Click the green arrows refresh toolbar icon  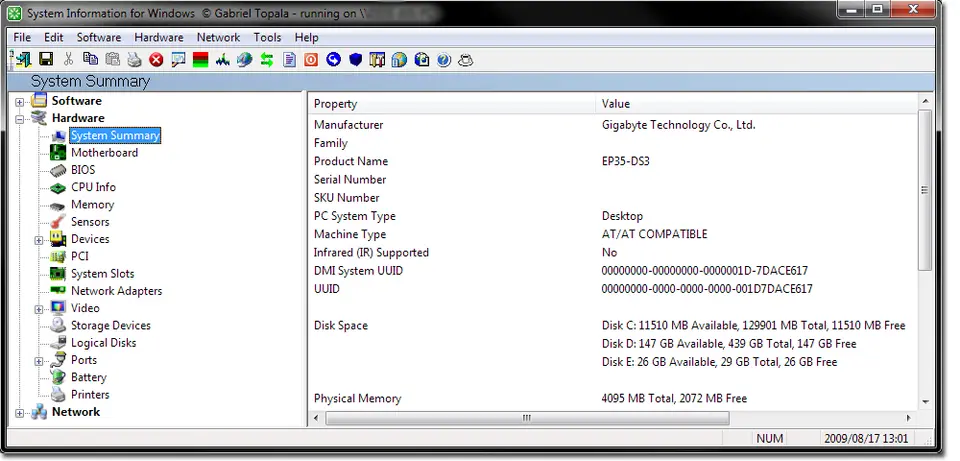[267, 60]
